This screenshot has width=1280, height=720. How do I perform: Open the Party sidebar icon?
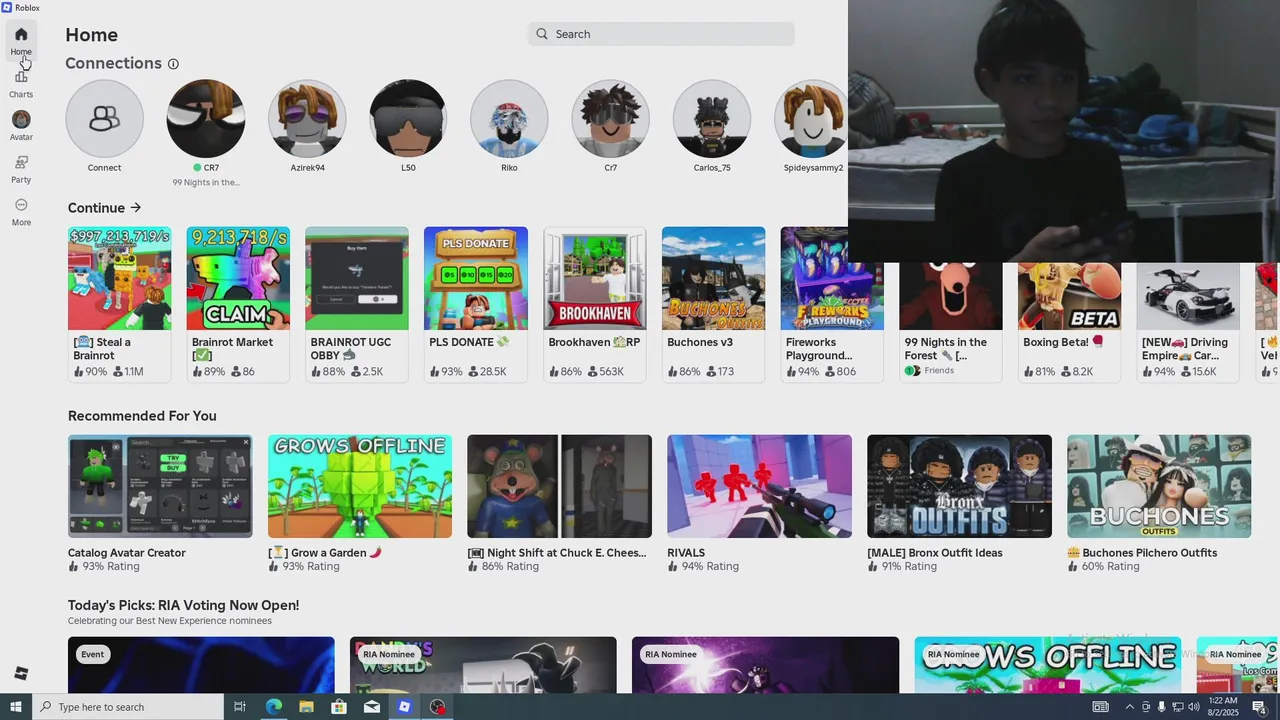coord(21,169)
